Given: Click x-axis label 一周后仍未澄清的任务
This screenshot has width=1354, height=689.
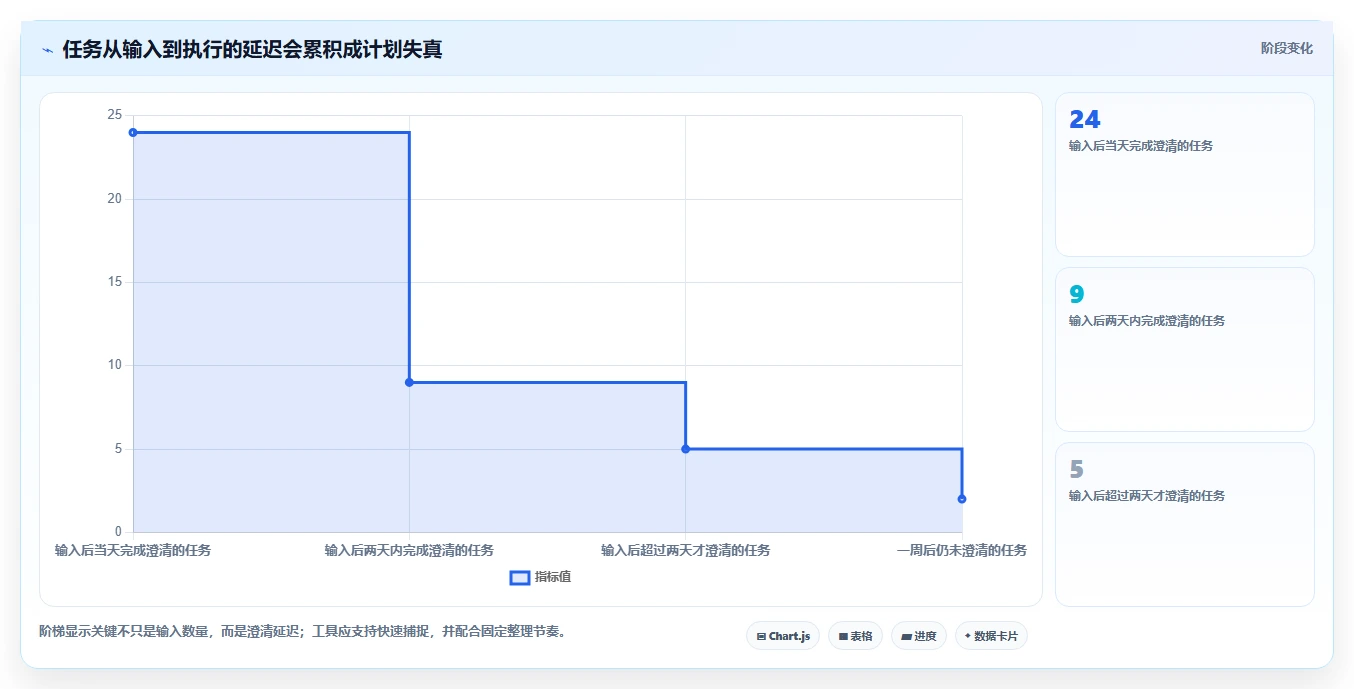Looking at the screenshot, I should click(x=962, y=550).
